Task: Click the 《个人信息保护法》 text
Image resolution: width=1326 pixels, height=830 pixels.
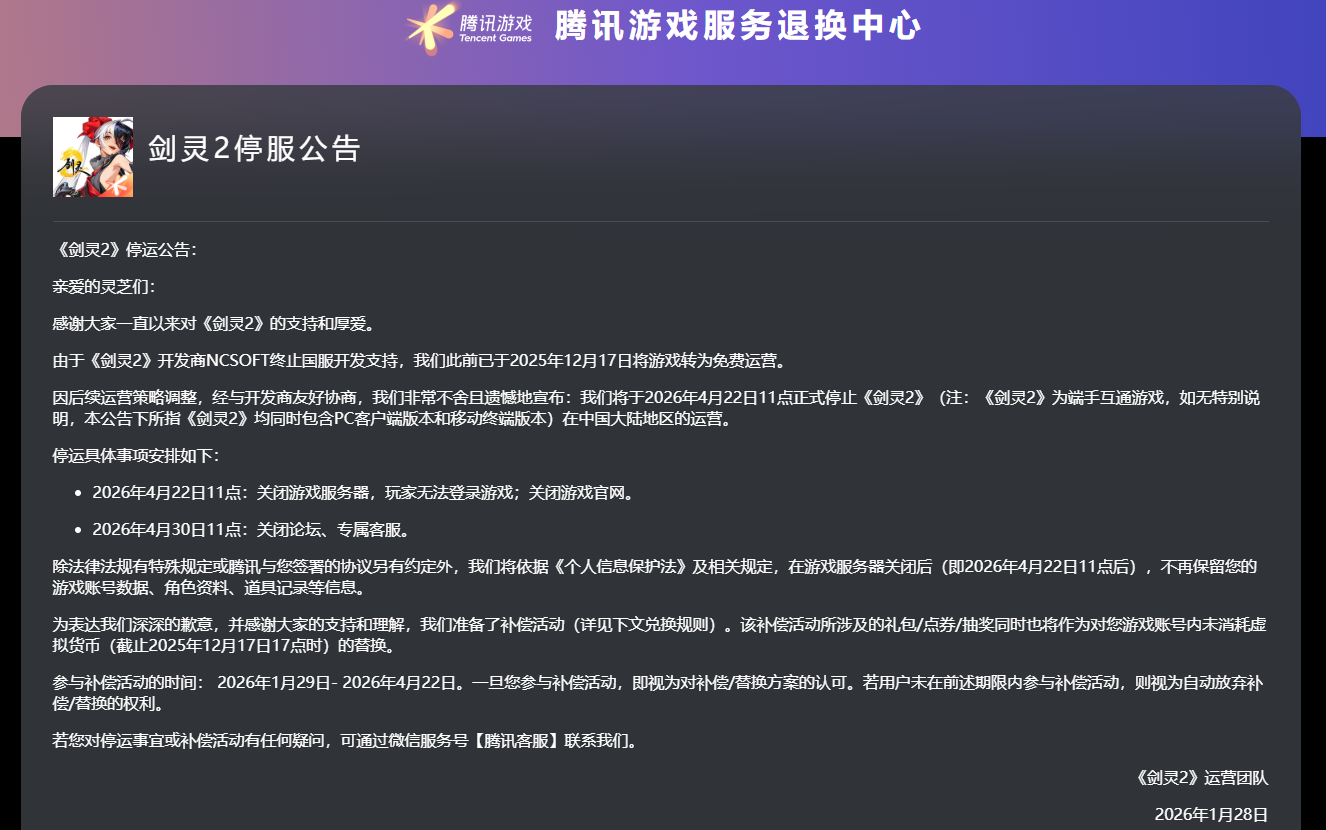Action: click(610, 567)
